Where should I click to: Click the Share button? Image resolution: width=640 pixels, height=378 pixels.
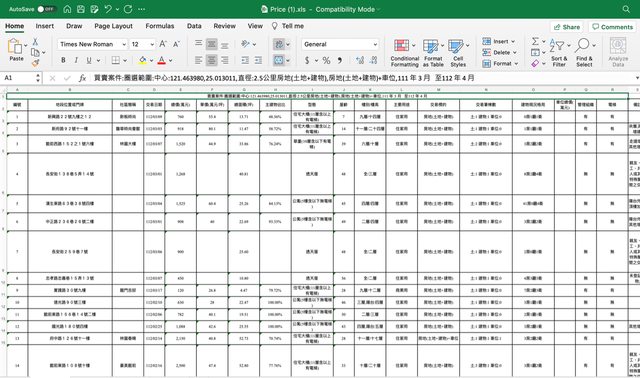click(567, 27)
